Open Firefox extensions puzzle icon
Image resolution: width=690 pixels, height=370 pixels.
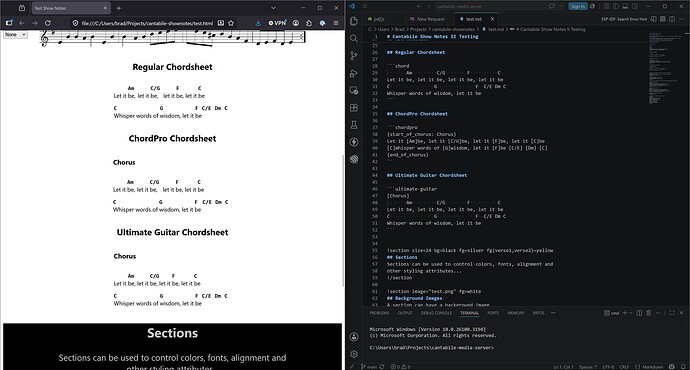pos(309,23)
